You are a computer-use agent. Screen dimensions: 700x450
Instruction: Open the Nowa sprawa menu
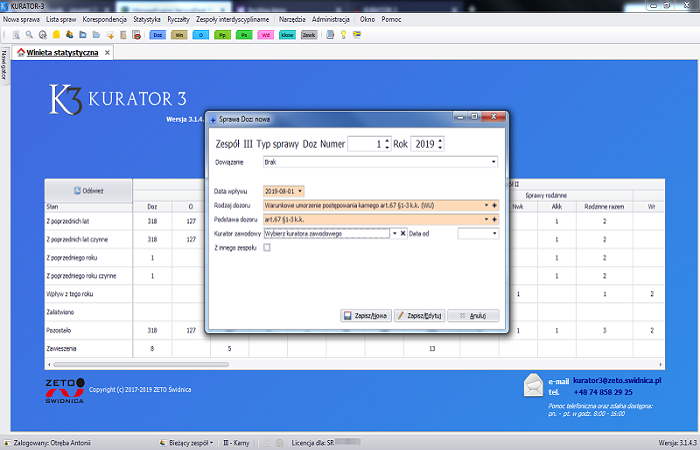tap(21, 19)
